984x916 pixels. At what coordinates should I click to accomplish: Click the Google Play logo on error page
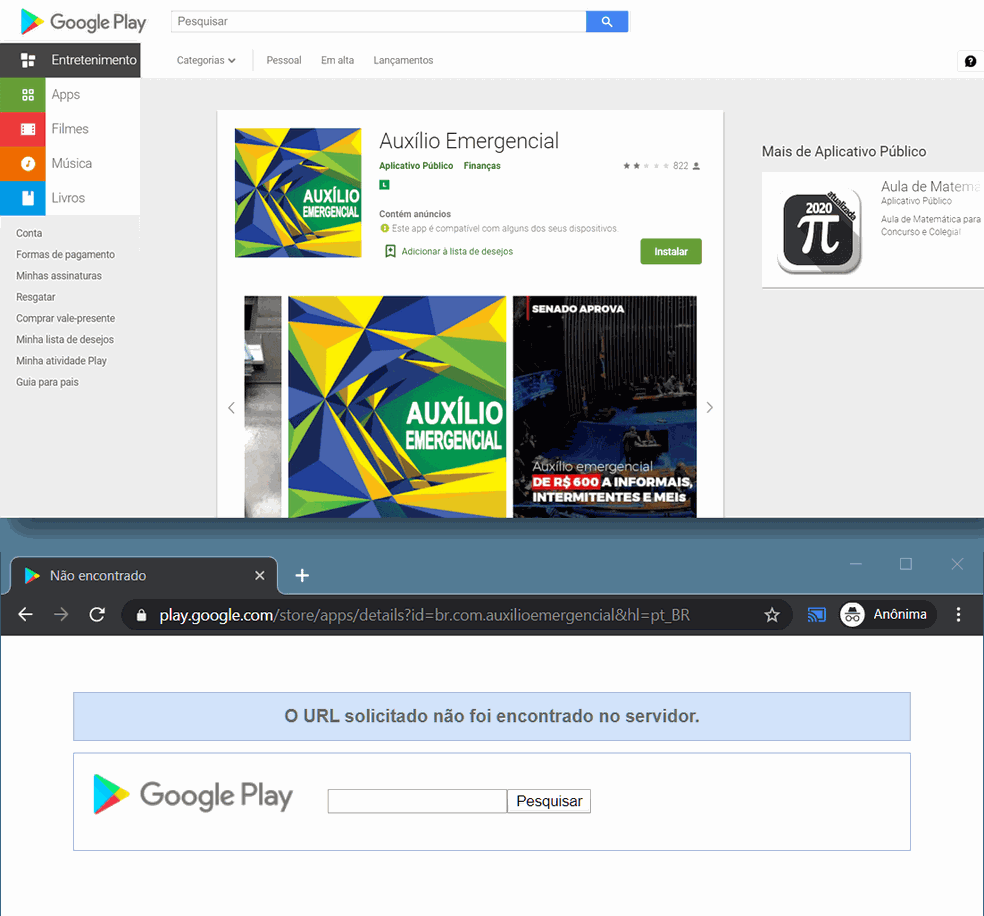[x=193, y=796]
